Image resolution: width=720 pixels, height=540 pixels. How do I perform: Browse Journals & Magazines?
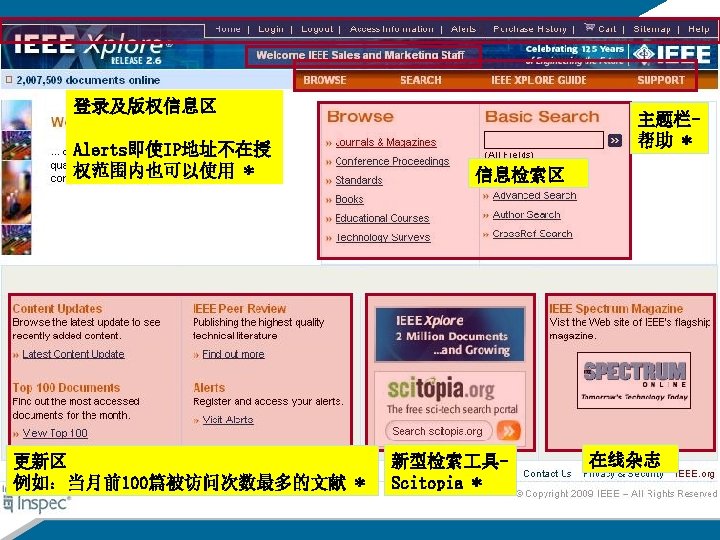386,142
